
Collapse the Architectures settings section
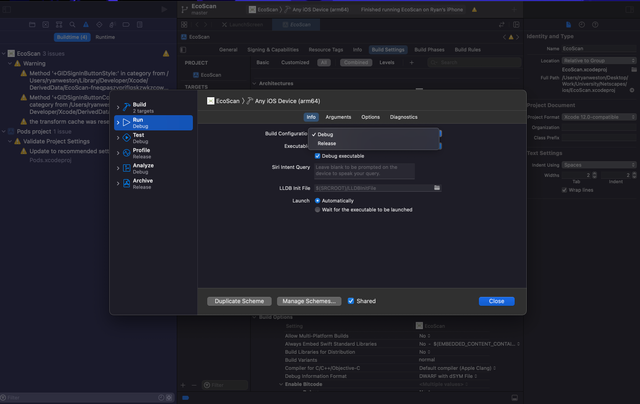[x=255, y=83]
